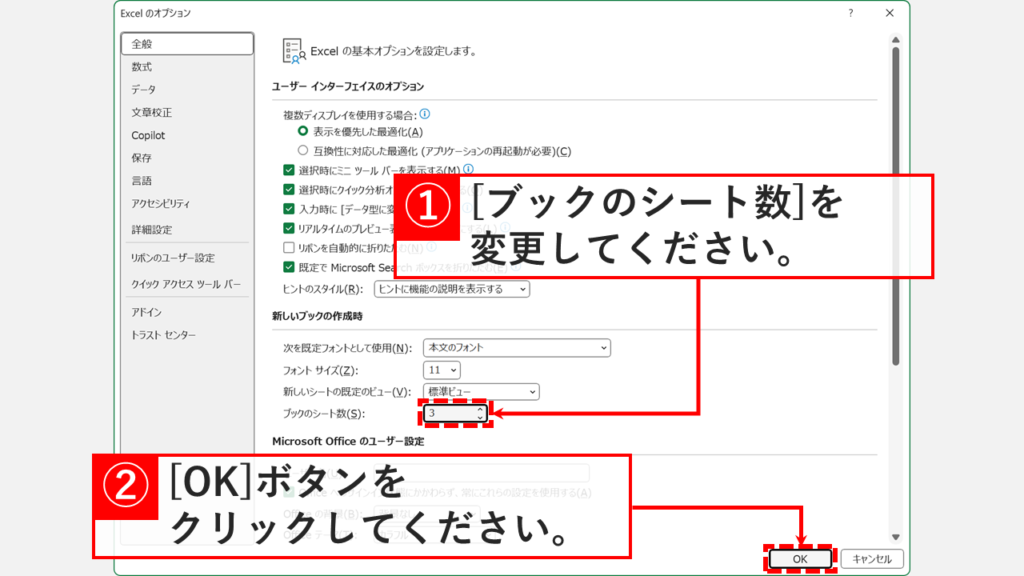Open the フォント サイズ dropdown
1024x576 pixels.
click(452, 371)
